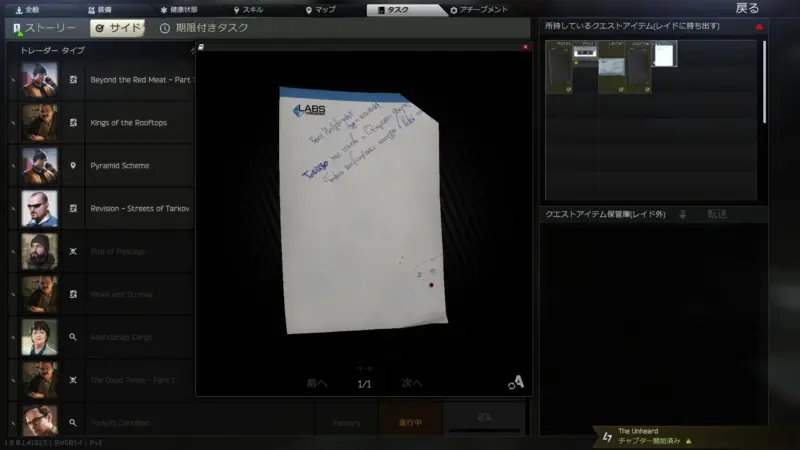Toggle the サイド (Side) task filter

(117, 28)
